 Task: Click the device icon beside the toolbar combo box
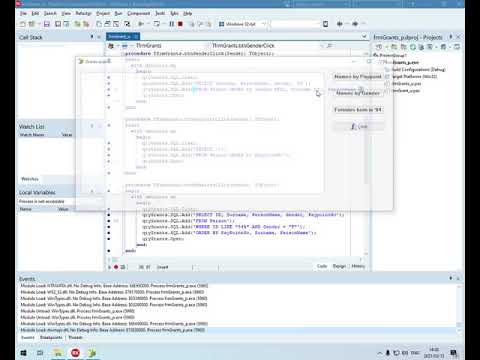tap(325, 24)
